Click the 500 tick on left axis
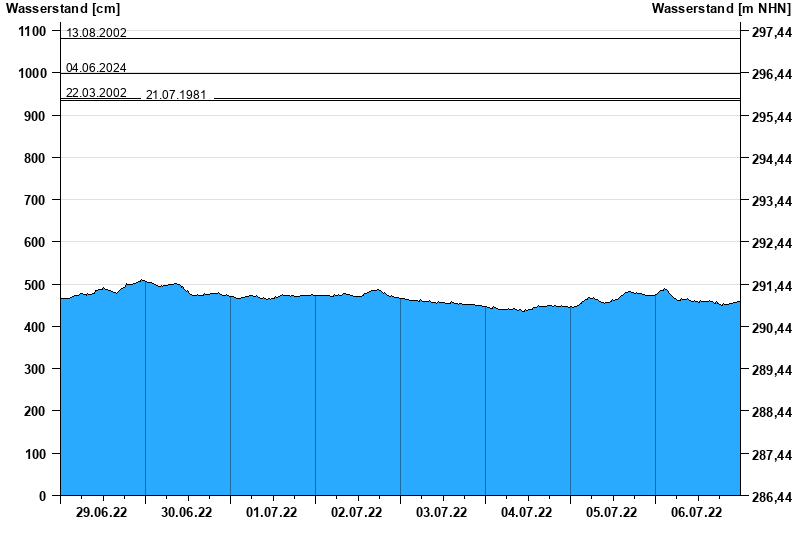800x550 pixels. tap(34, 285)
